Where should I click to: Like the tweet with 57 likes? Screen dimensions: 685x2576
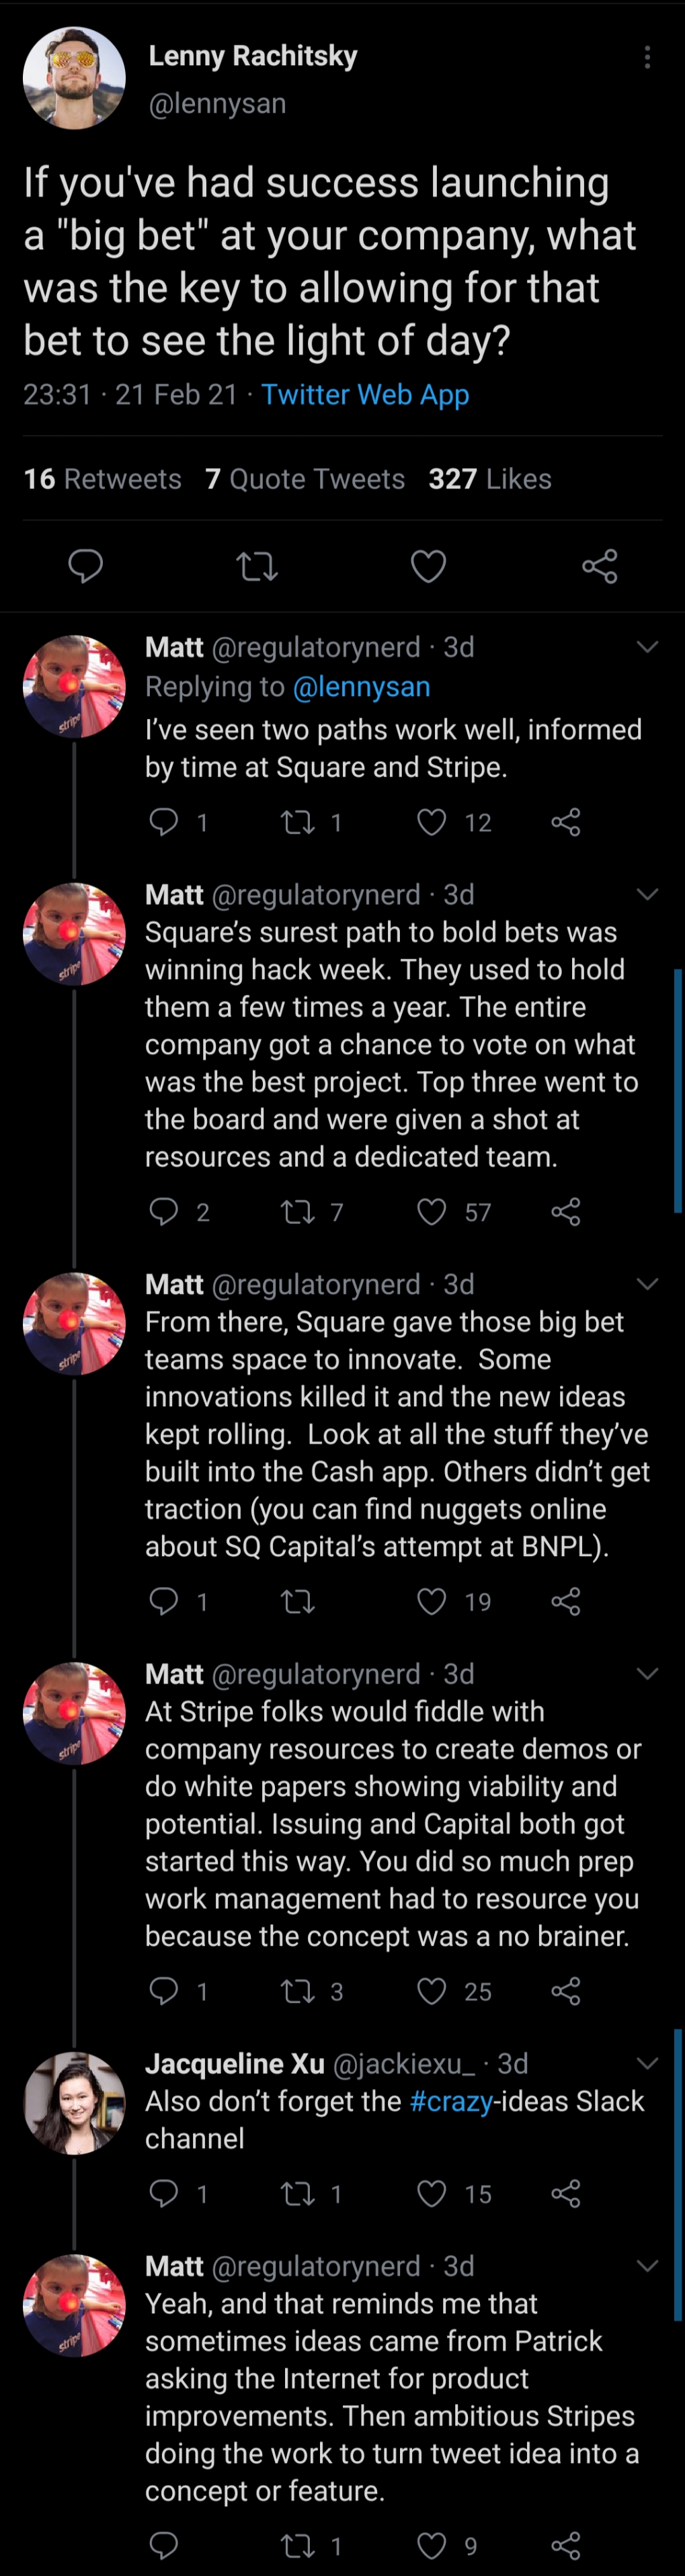coord(431,1212)
